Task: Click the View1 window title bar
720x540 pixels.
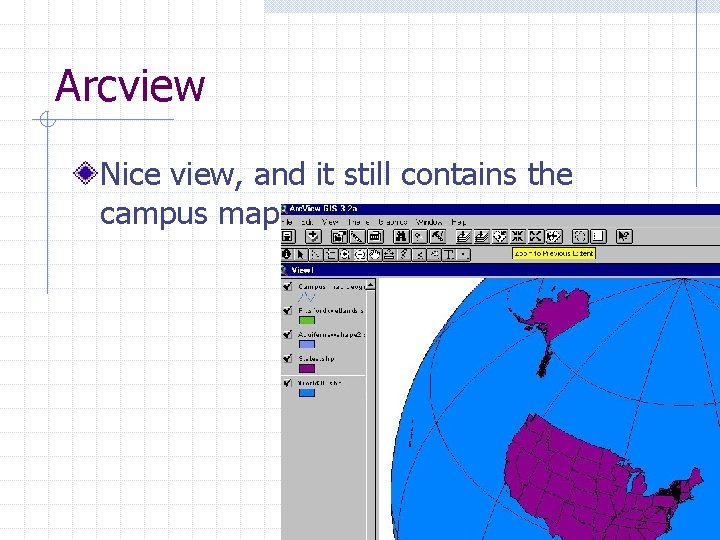Action: (501, 270)
